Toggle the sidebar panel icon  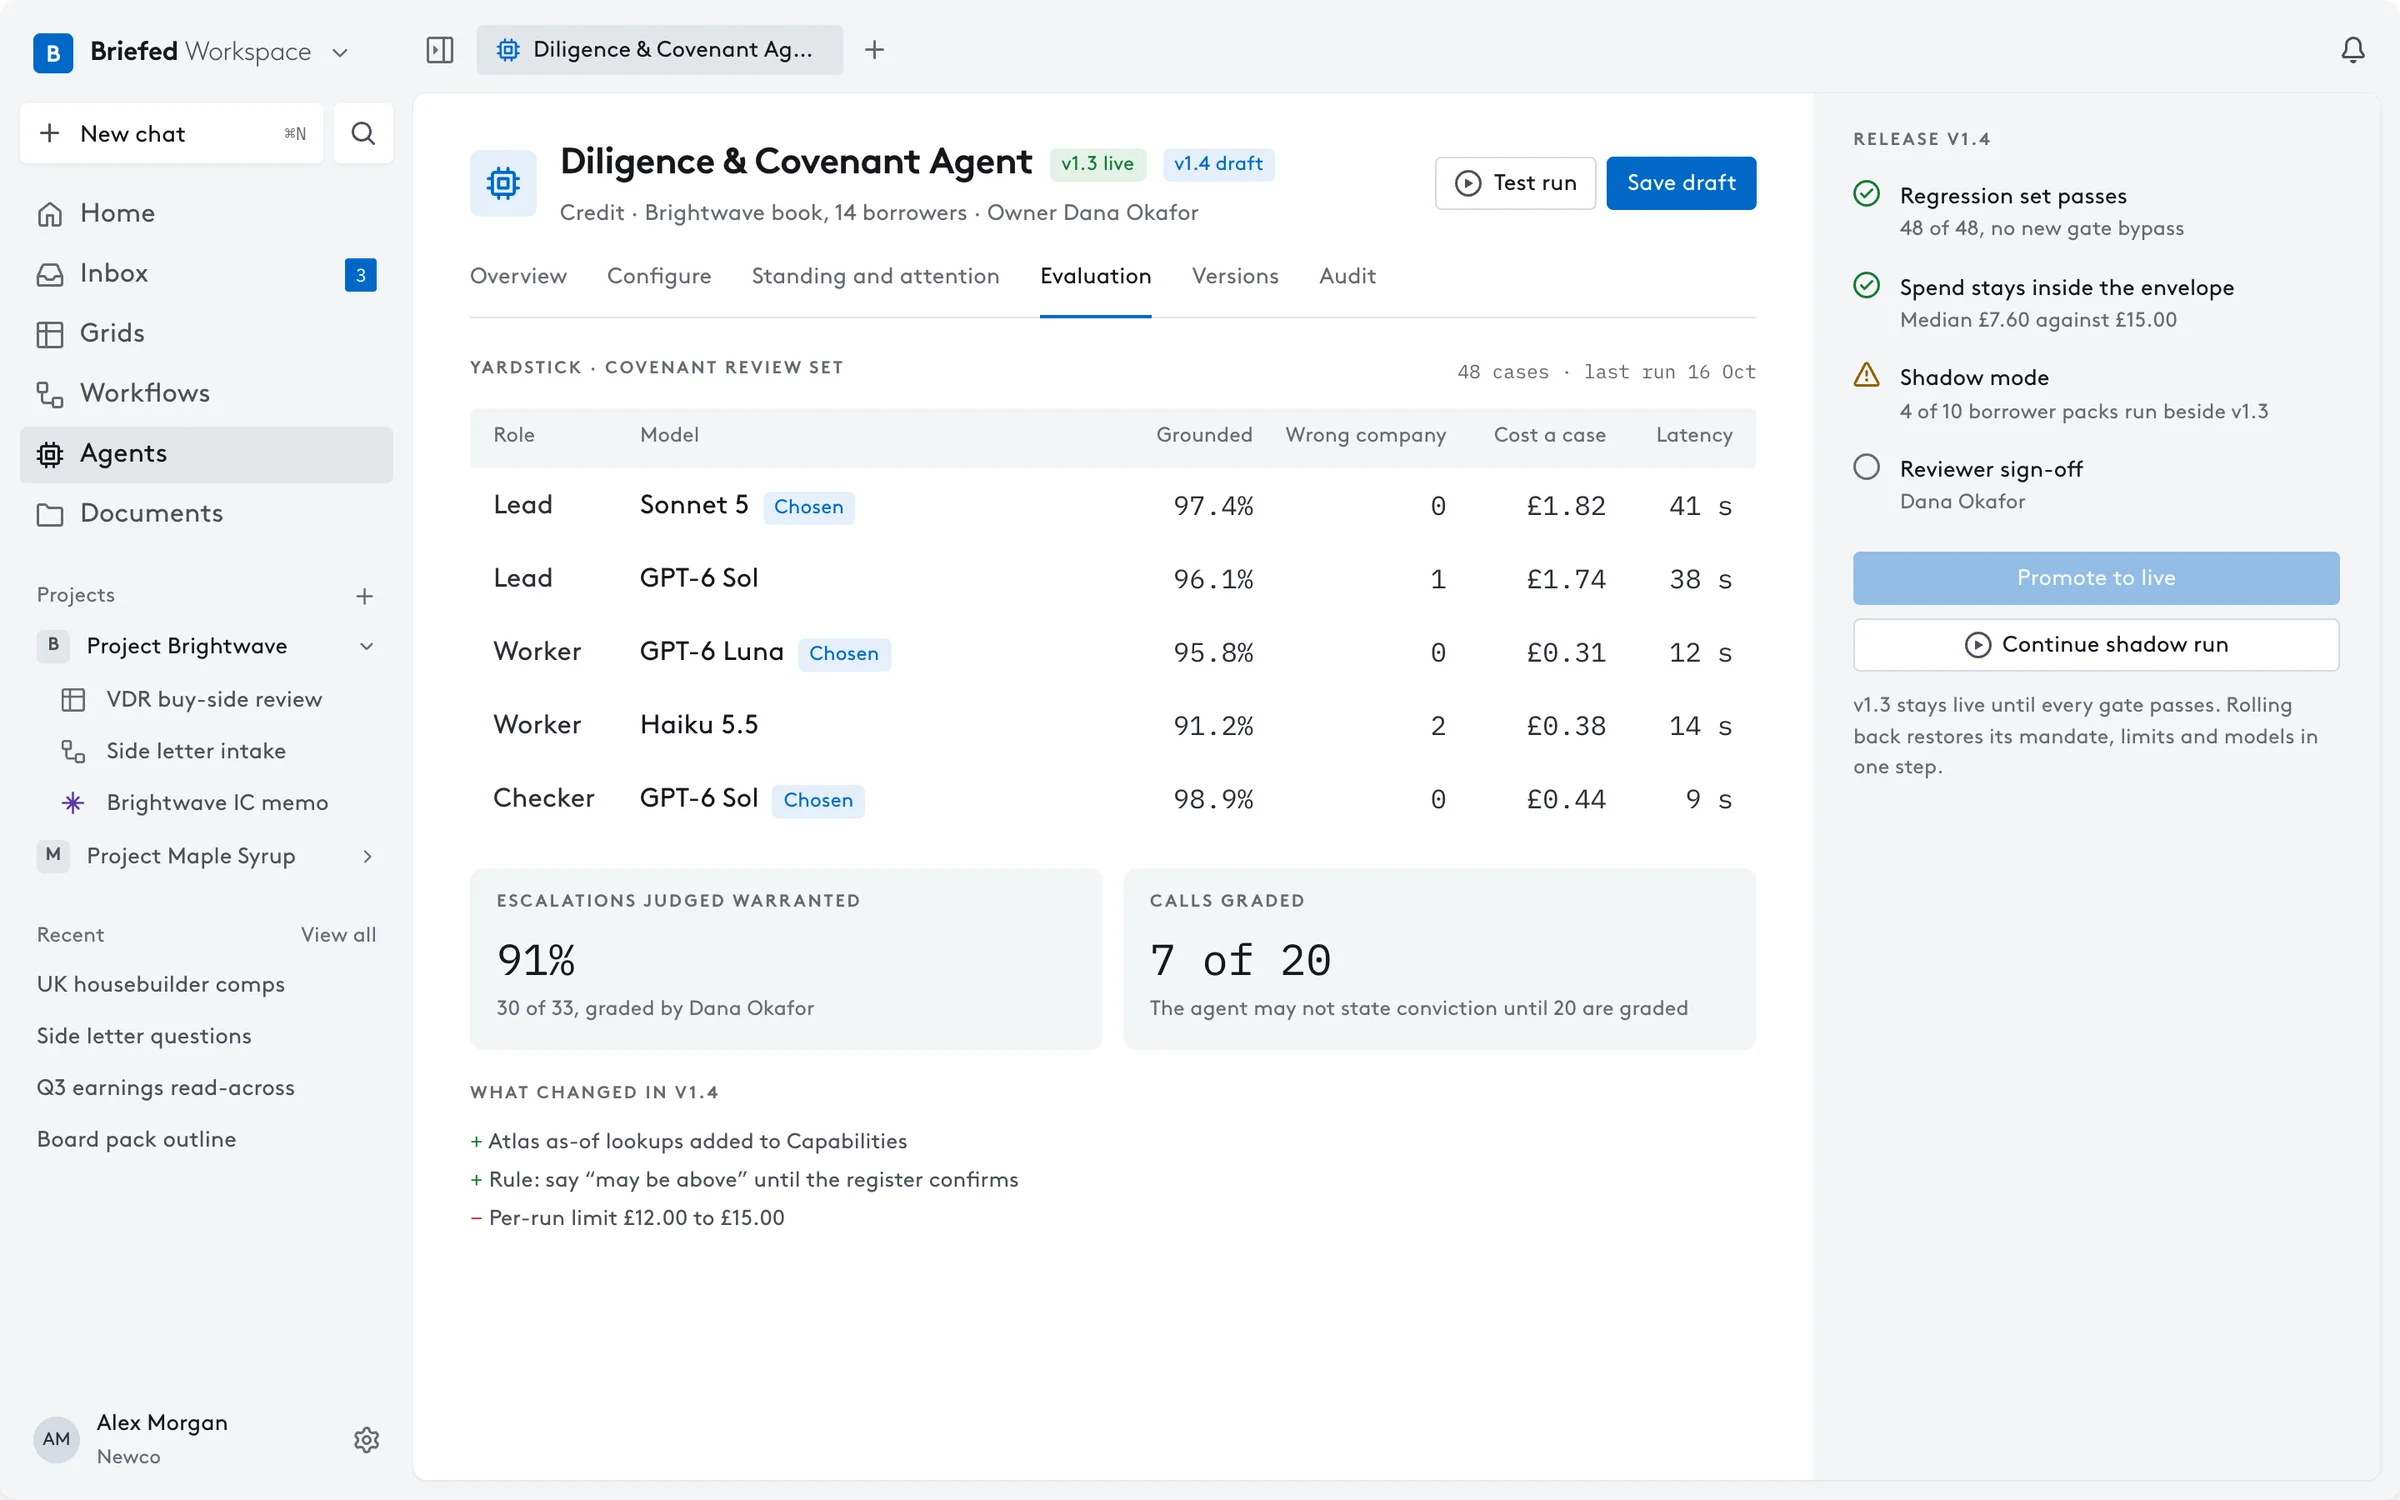point(440,50)
